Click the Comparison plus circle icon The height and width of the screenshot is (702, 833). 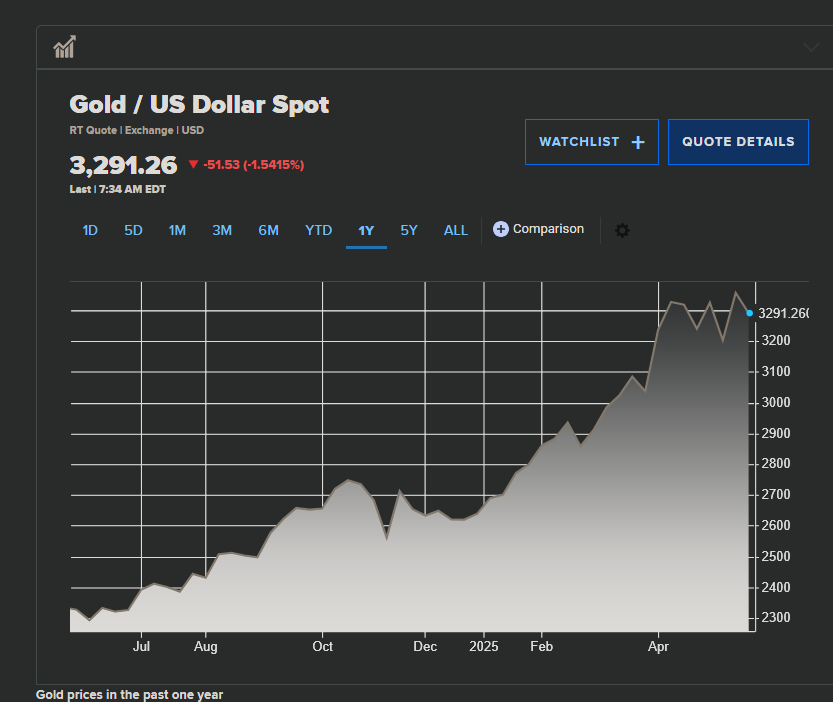(501, 229)
